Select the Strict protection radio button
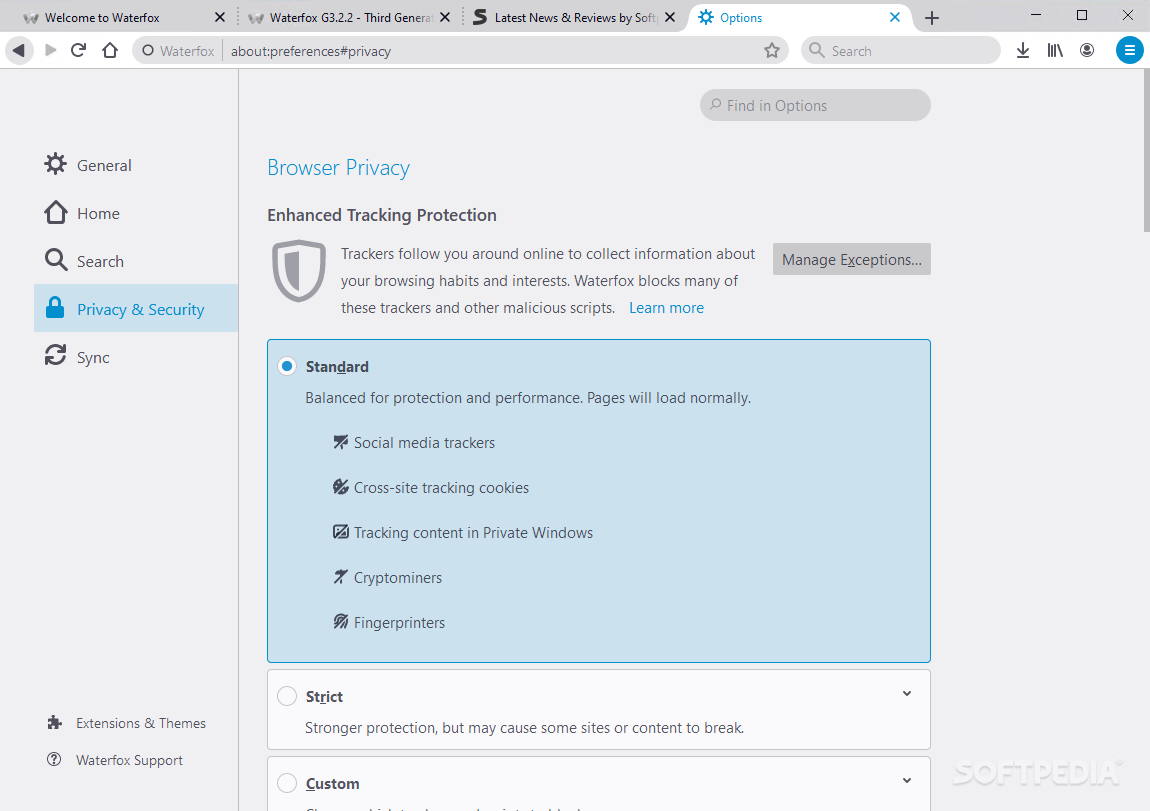The height and width of the screenshot is (811, 1150). [287, 696]
